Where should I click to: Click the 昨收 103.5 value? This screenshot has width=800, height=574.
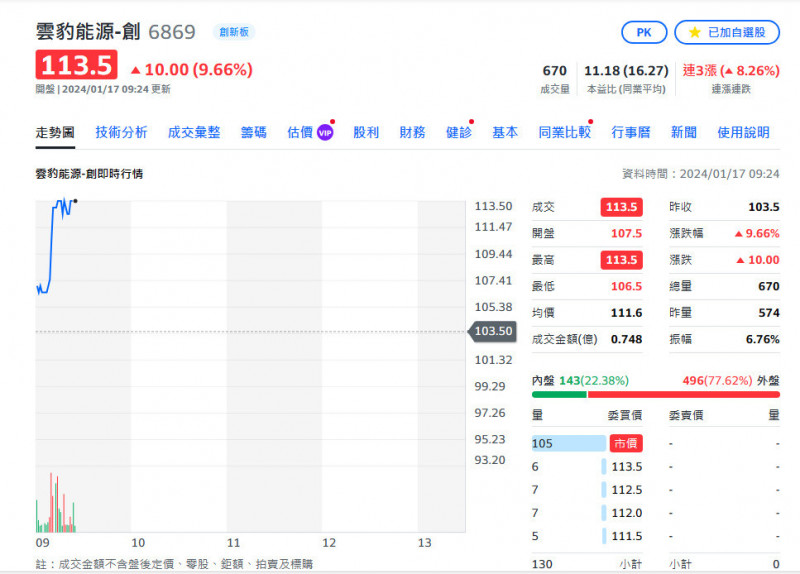point(764,207)
